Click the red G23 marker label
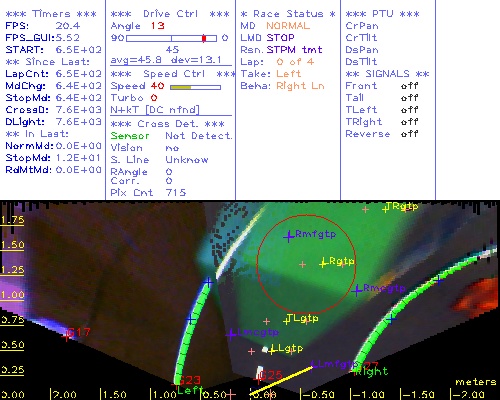This screenshot has height=400, width=500. pos(191,380)
